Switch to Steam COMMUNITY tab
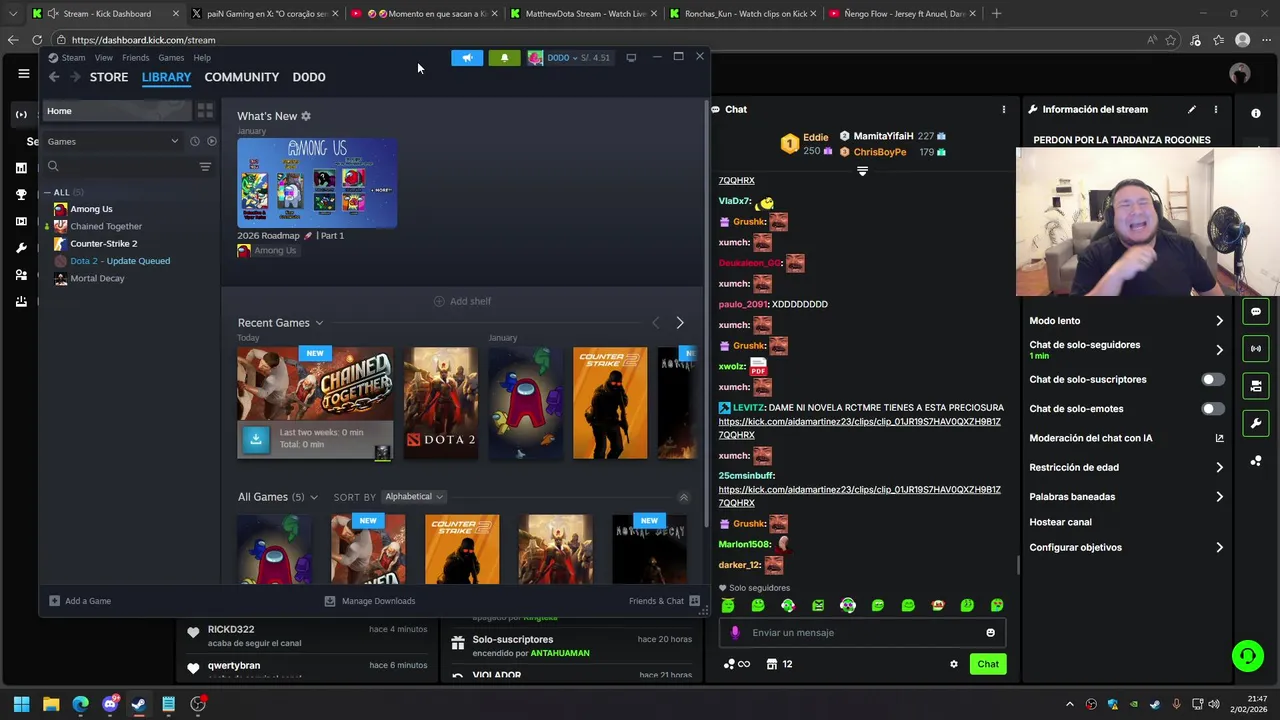Image resolution: width=1280 pixels, height=720 pixels. click(x=242, y=77)
